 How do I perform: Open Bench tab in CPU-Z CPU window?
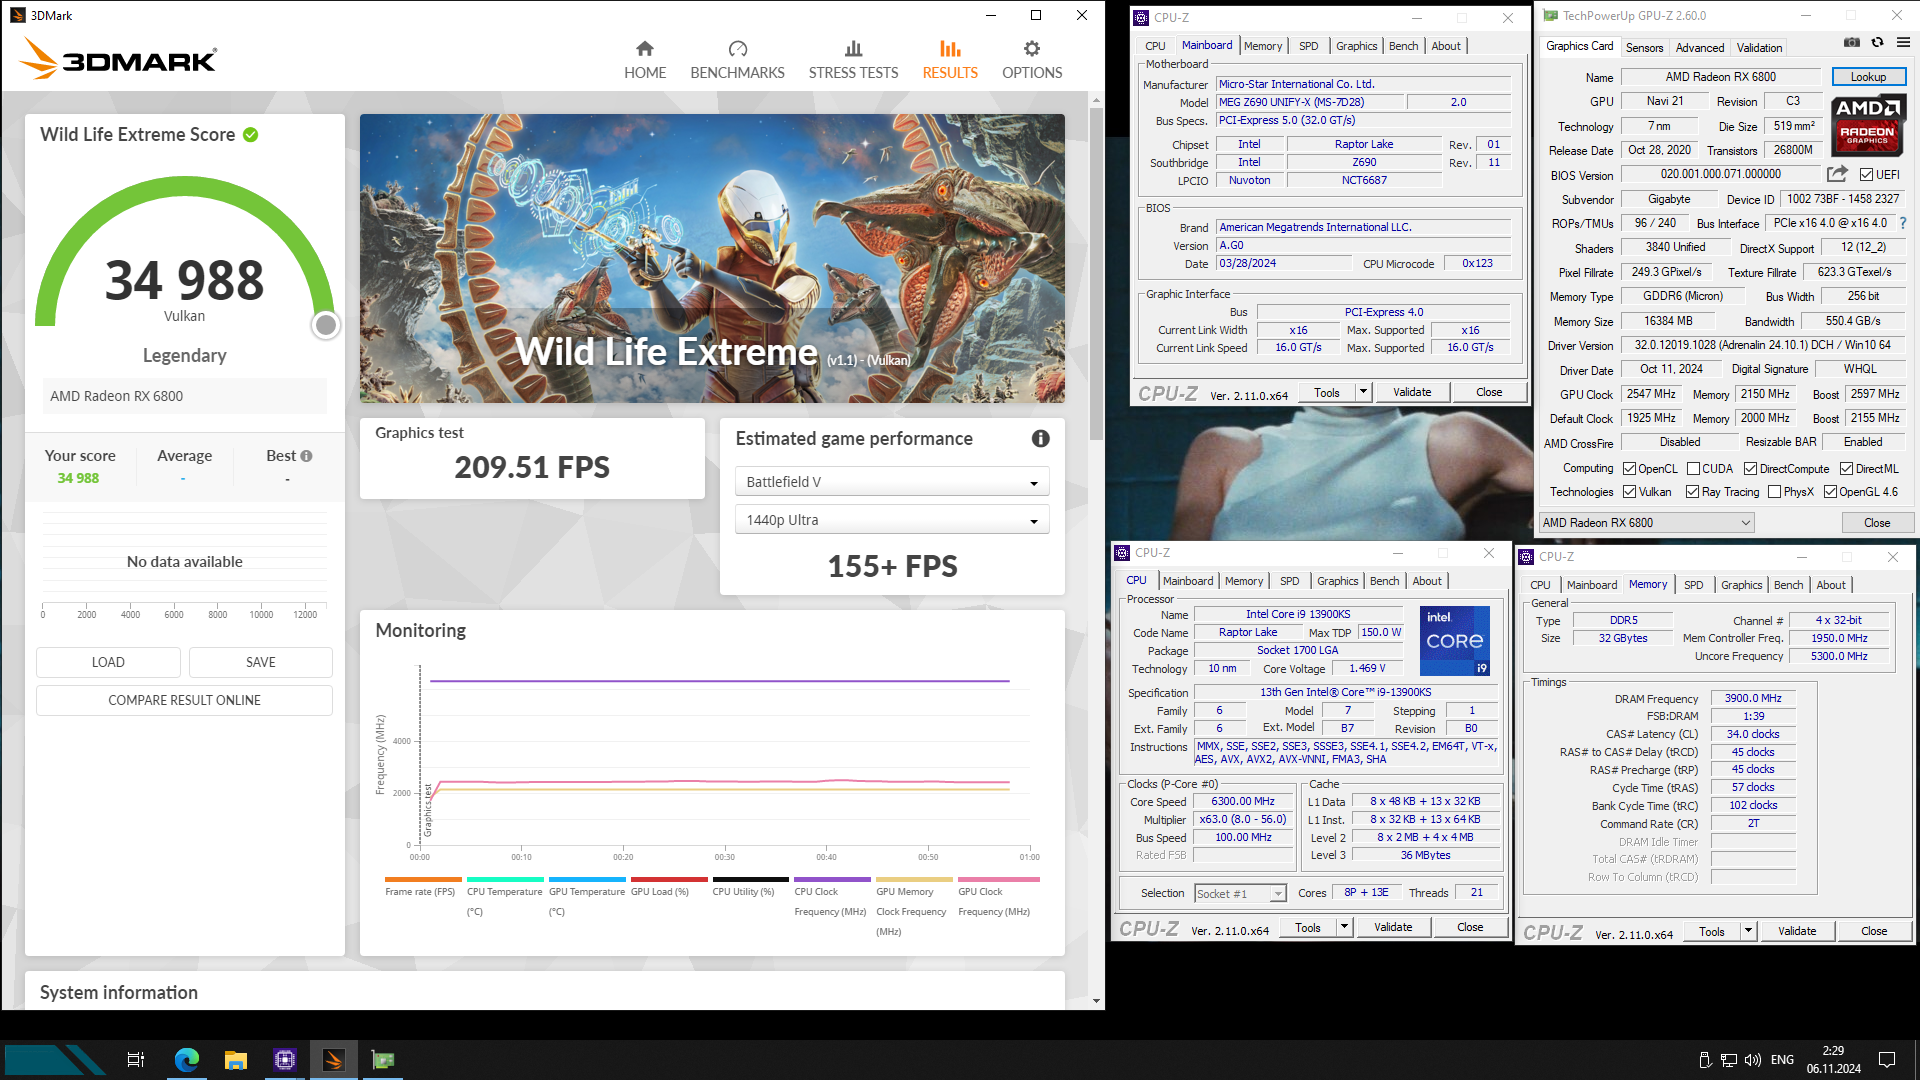tap(1384, 581)
